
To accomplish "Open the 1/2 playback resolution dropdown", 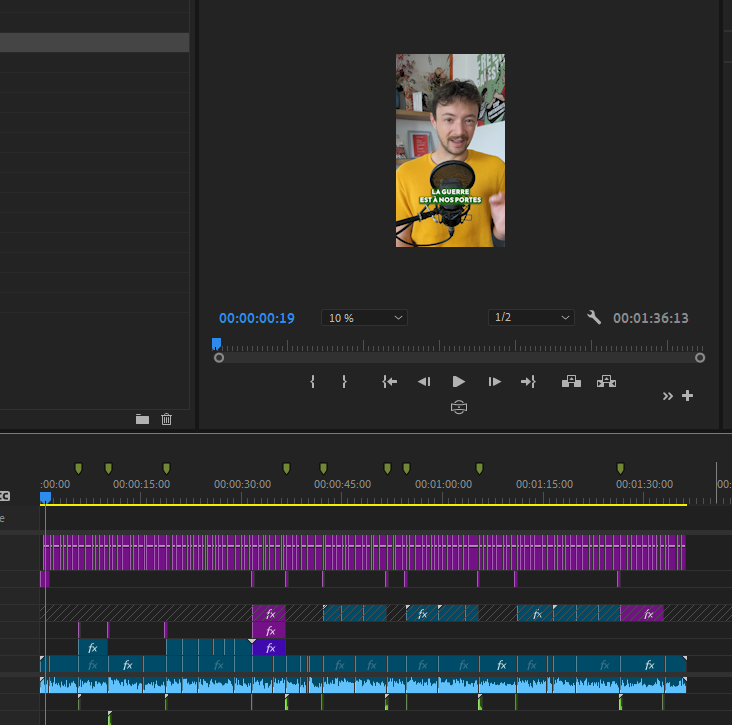I will [531, 317].
